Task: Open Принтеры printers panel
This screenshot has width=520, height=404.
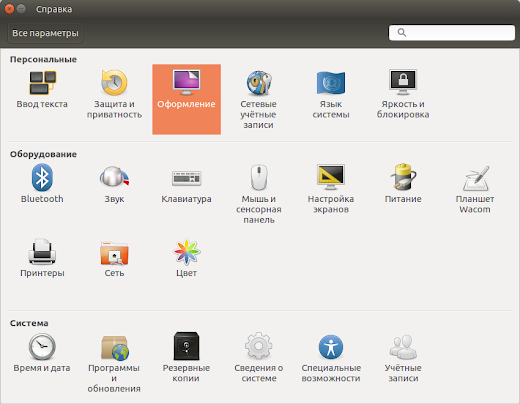Action: coord(42,258)
